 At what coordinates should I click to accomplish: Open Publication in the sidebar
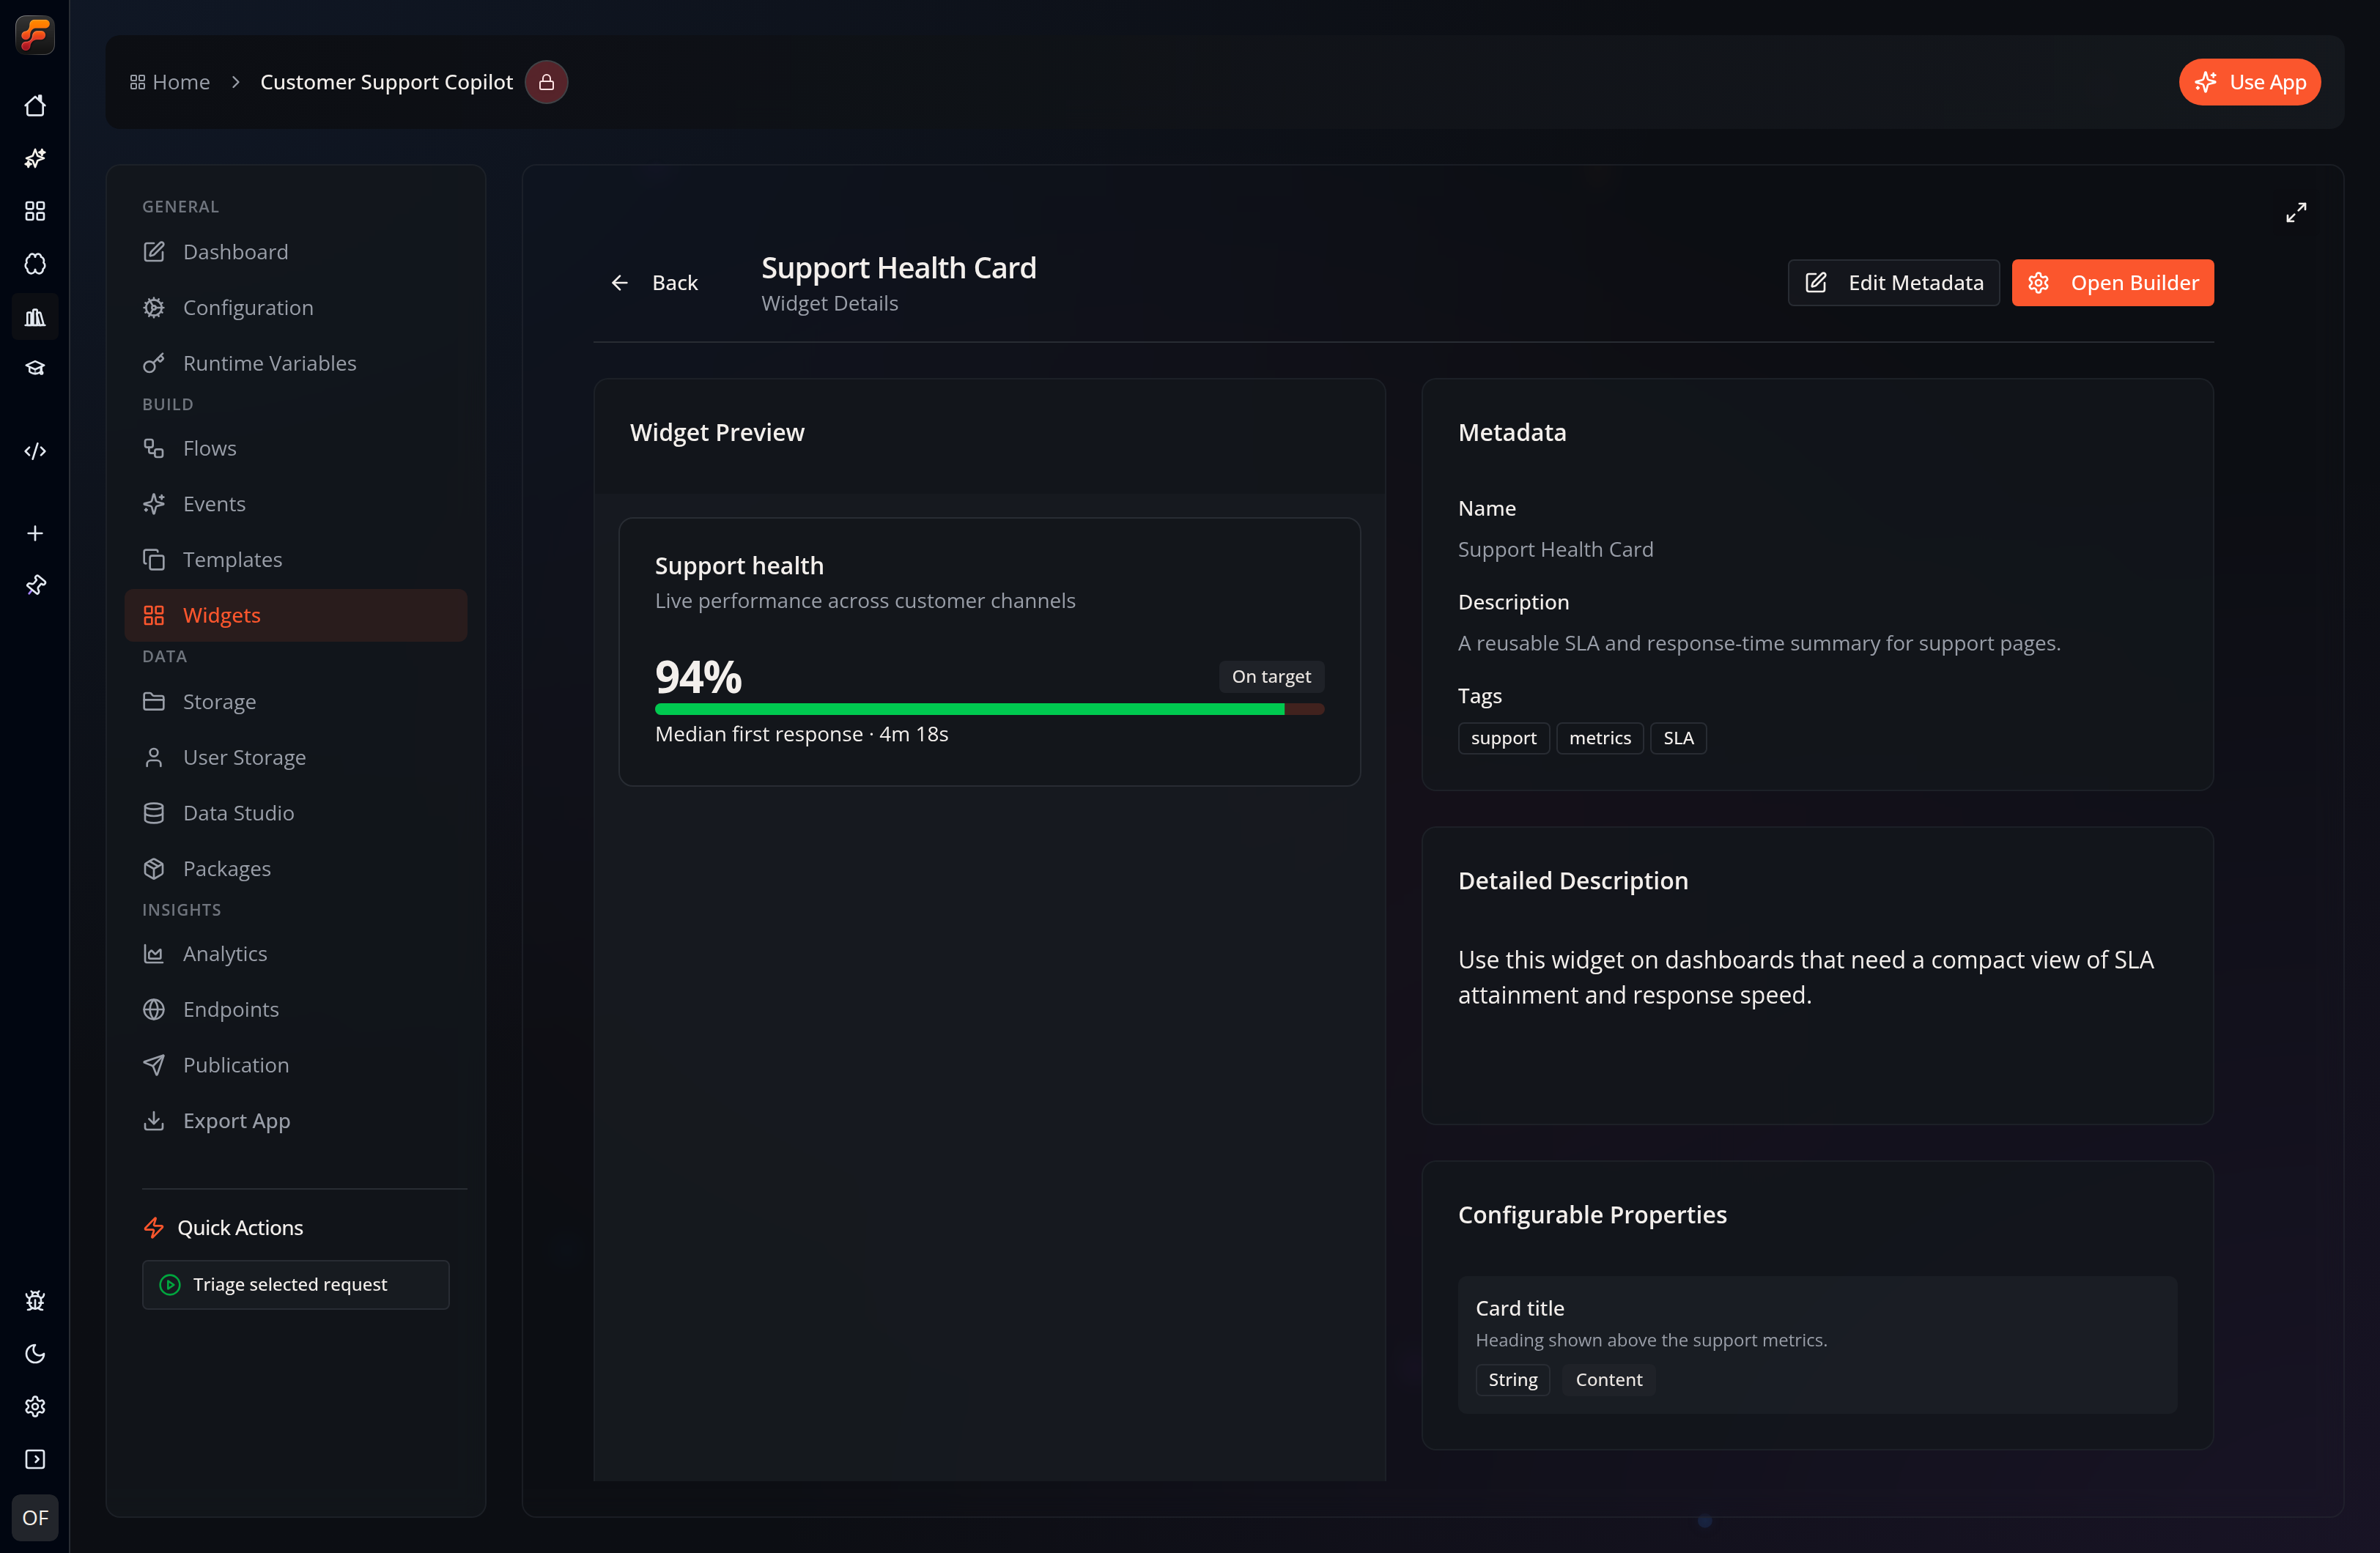(296, 1065)
